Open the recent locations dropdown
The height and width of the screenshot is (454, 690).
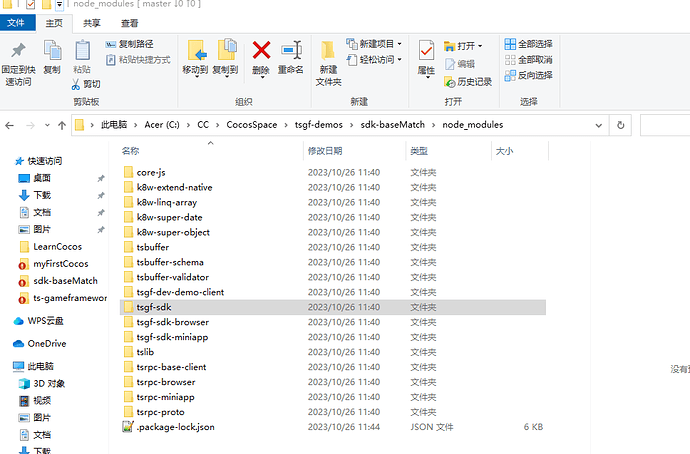coord(47,125)
